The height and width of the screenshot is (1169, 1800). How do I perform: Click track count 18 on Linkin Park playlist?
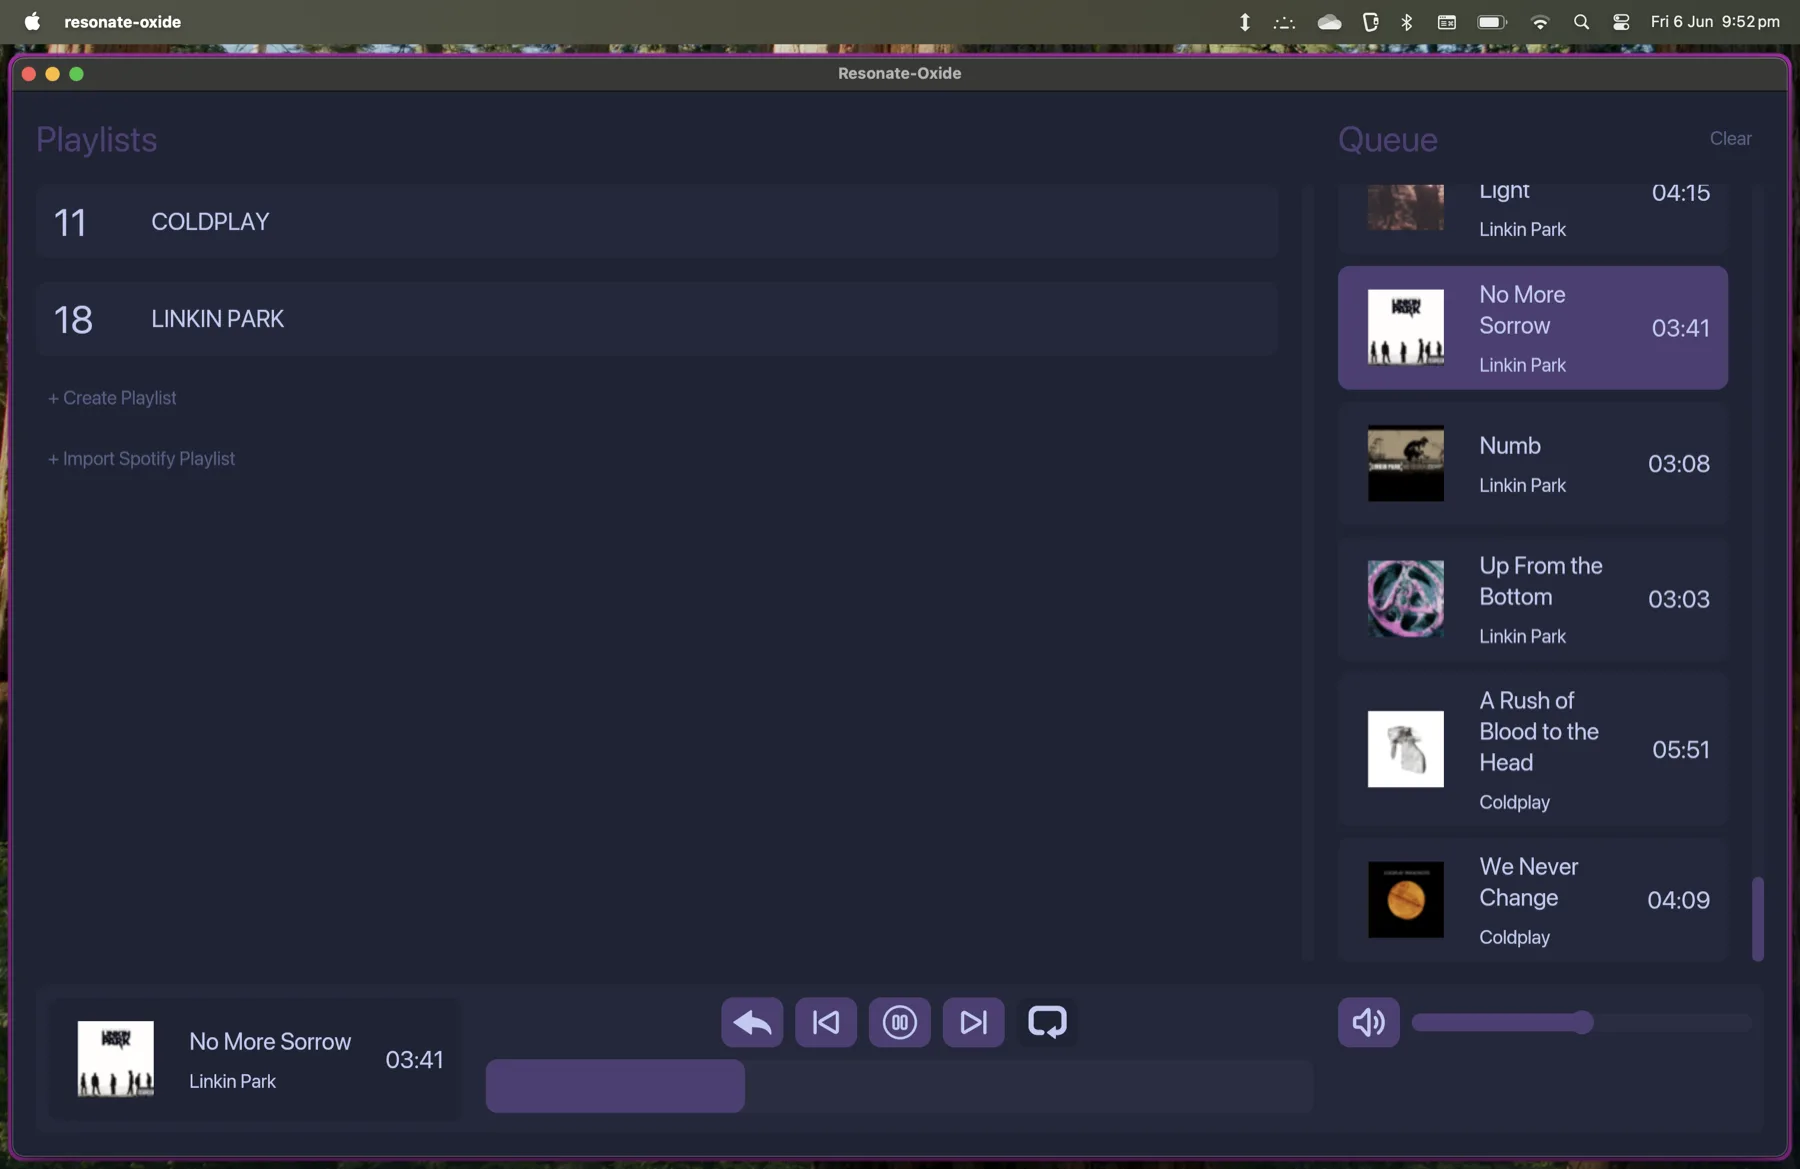pos(73,320)
